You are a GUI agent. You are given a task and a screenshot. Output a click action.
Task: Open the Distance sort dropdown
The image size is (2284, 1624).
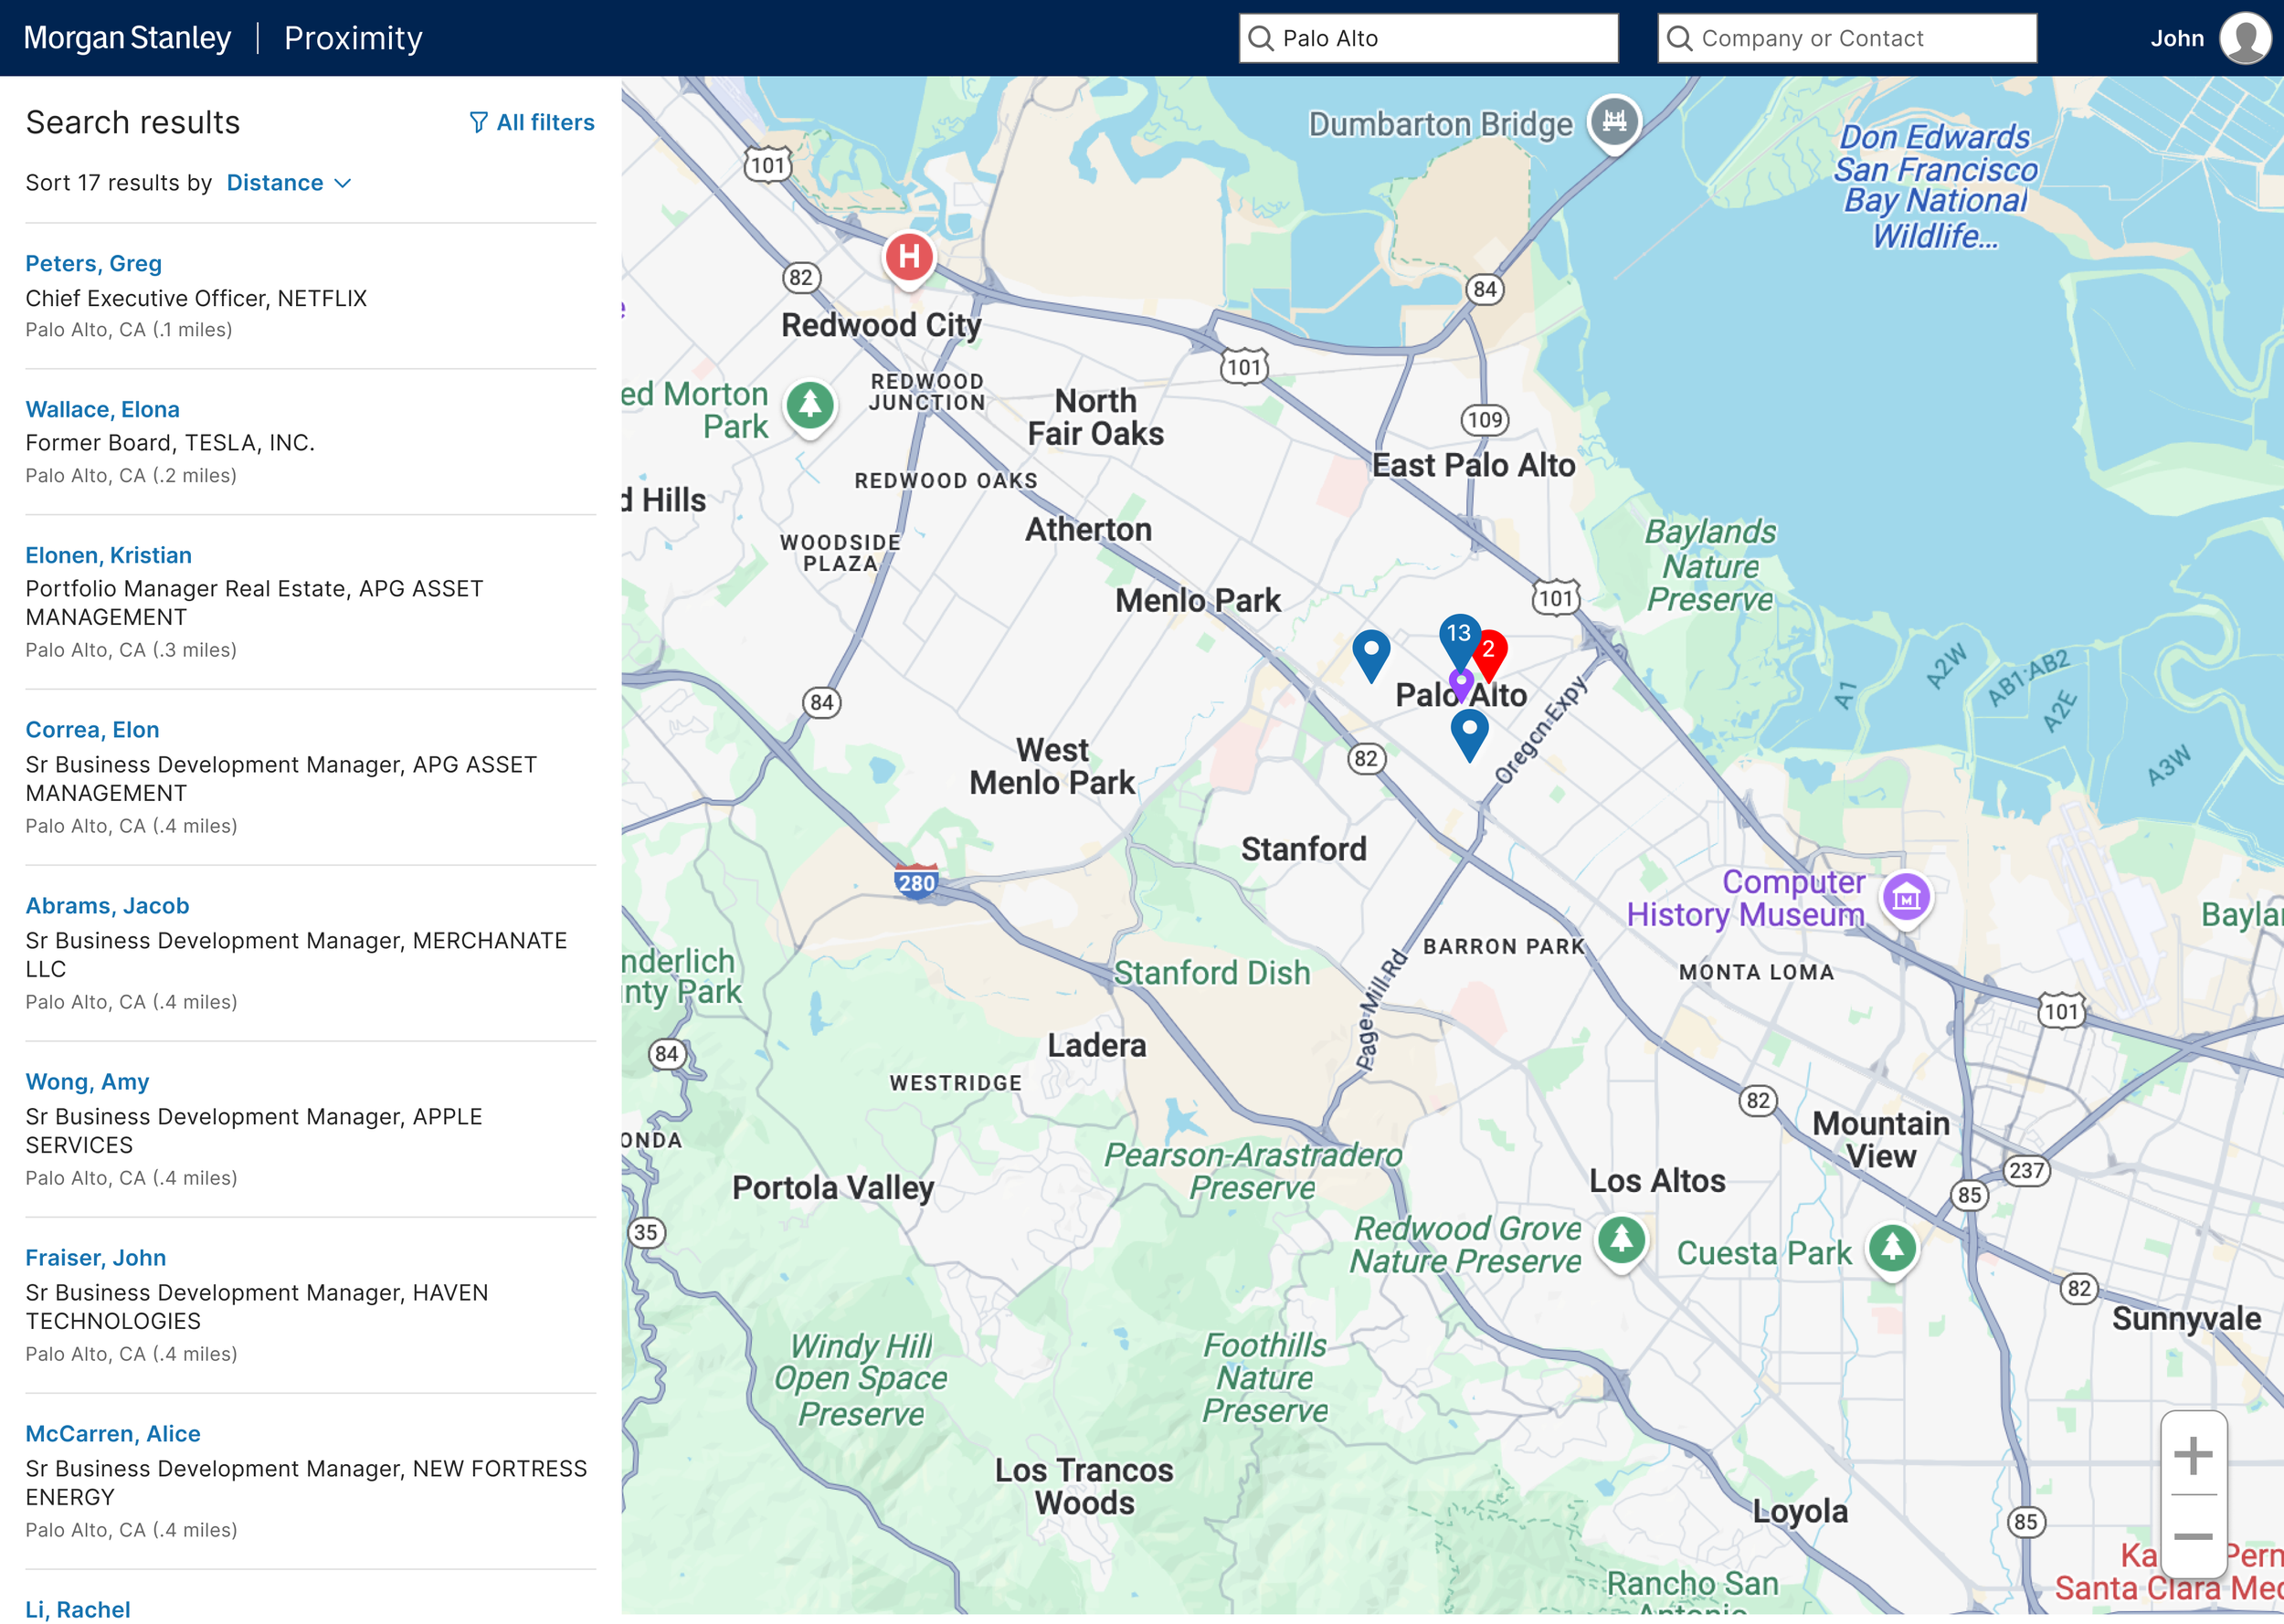pos(288,183)
